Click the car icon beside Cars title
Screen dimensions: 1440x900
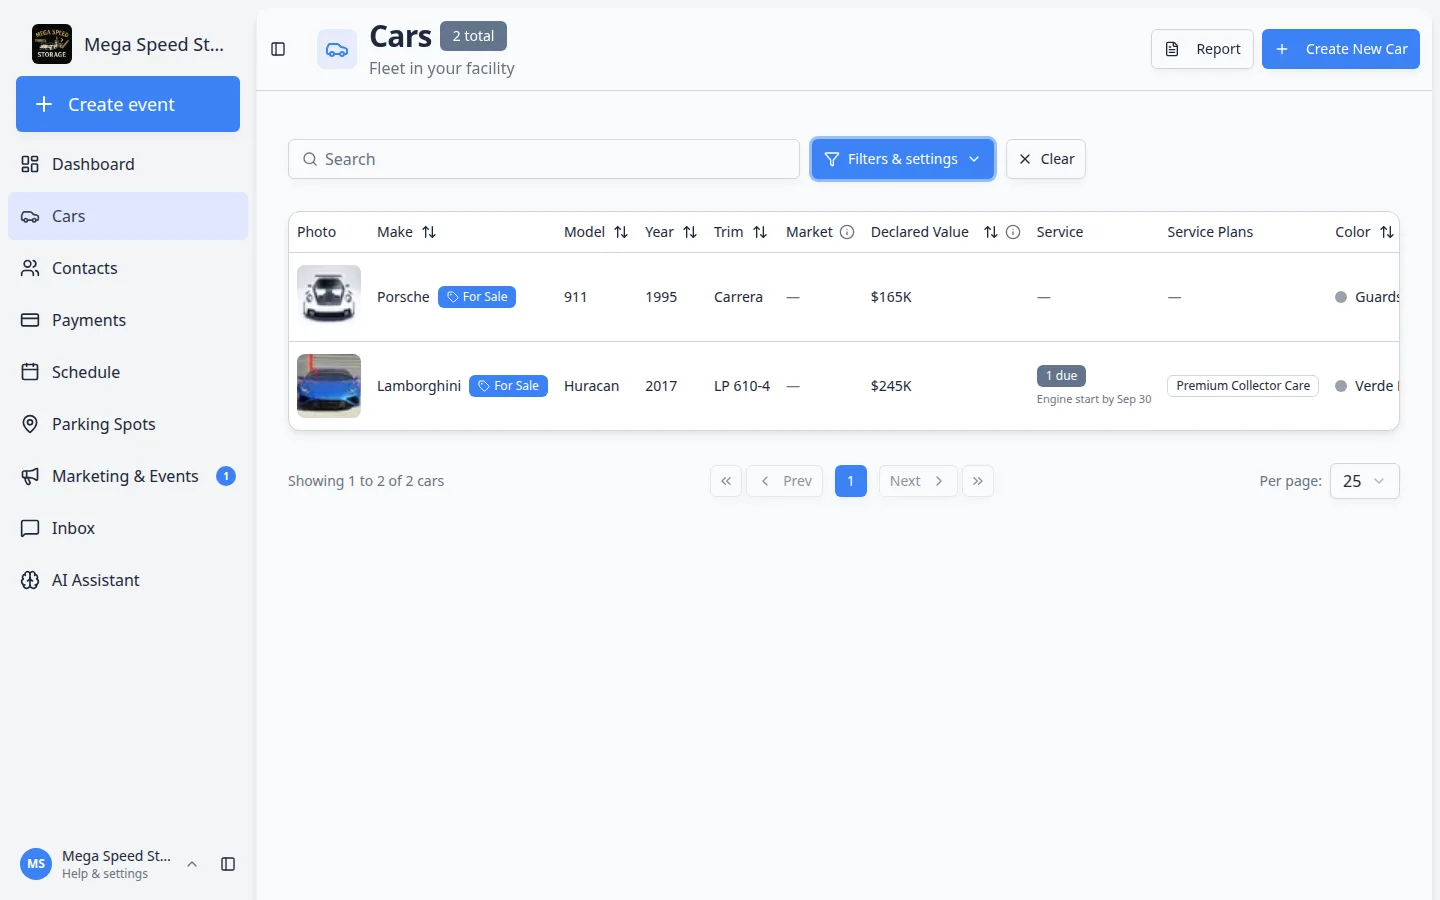337,49
